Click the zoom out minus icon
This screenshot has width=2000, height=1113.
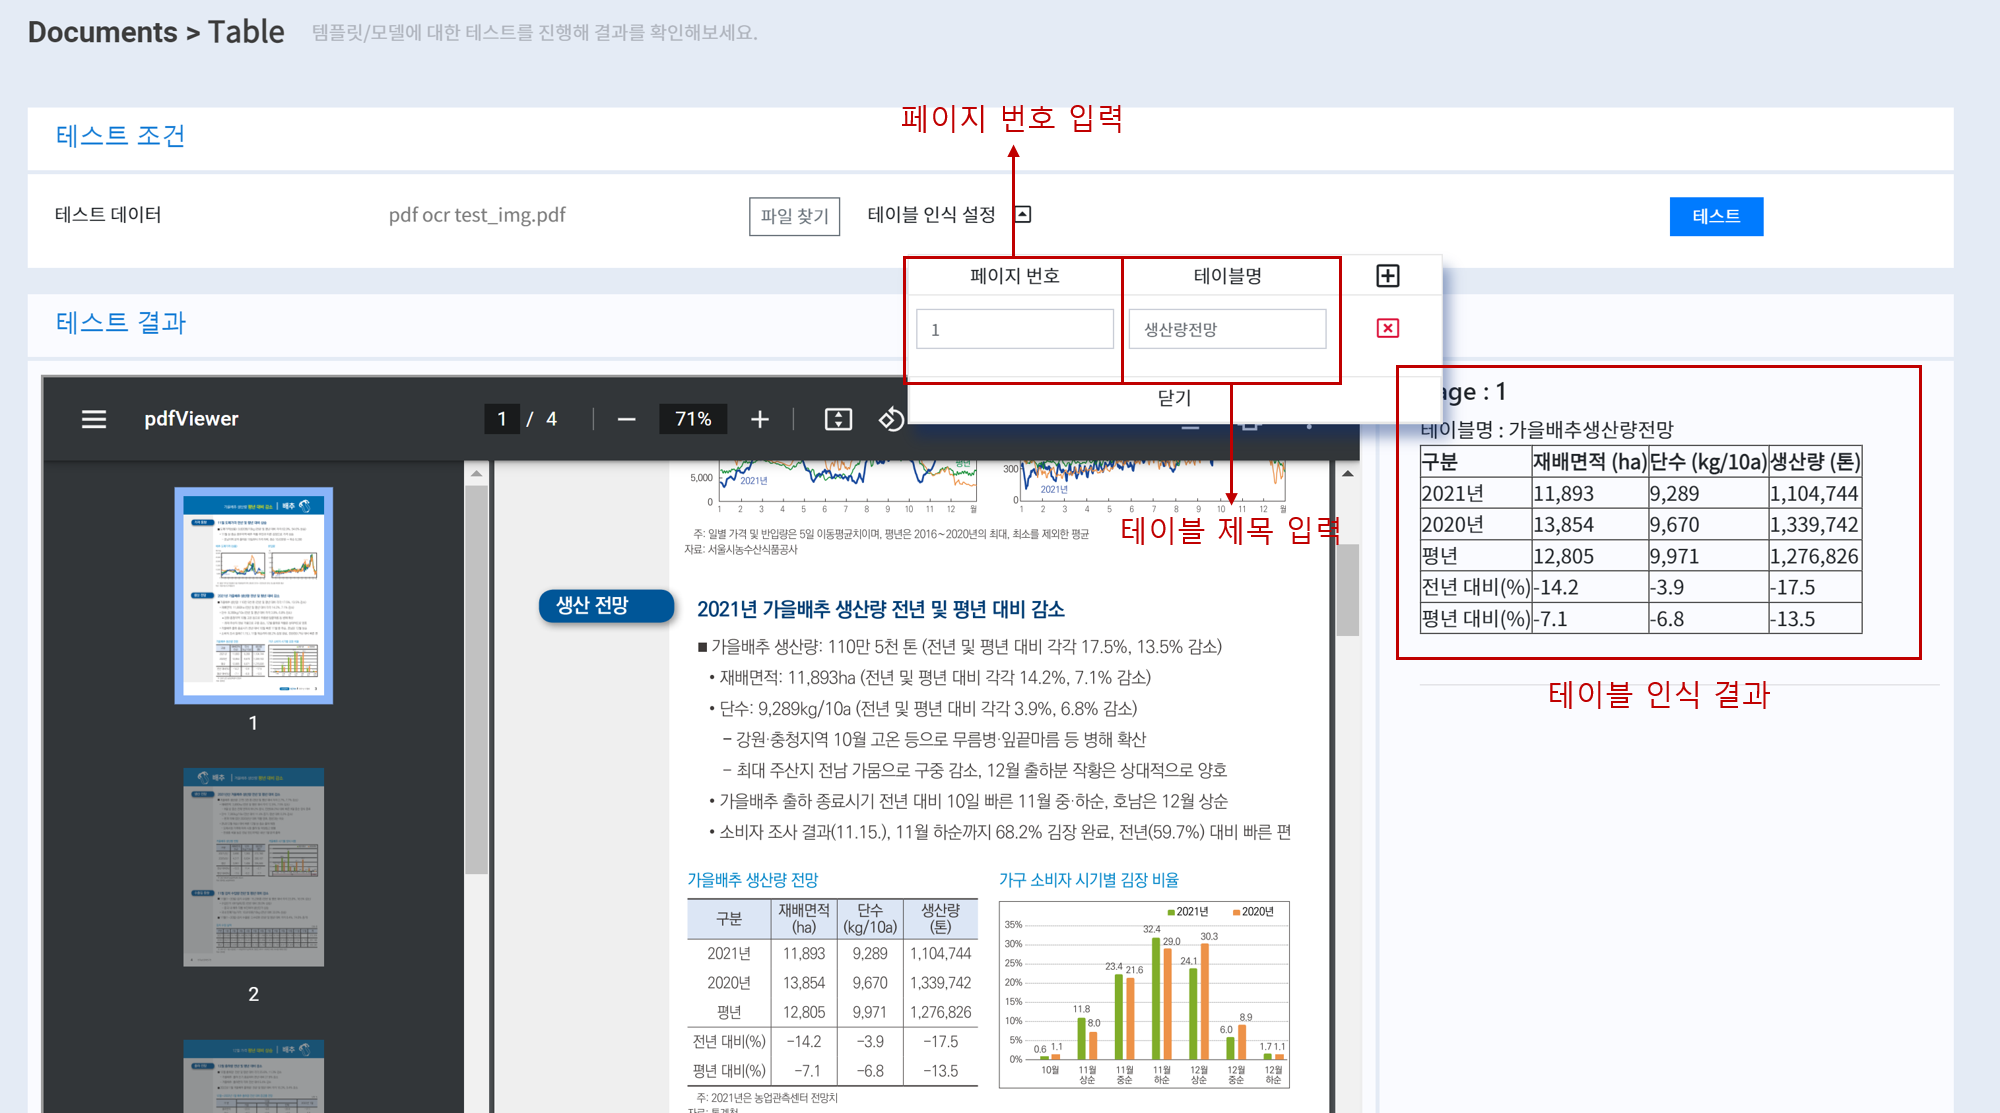click(x=627, y=419)
